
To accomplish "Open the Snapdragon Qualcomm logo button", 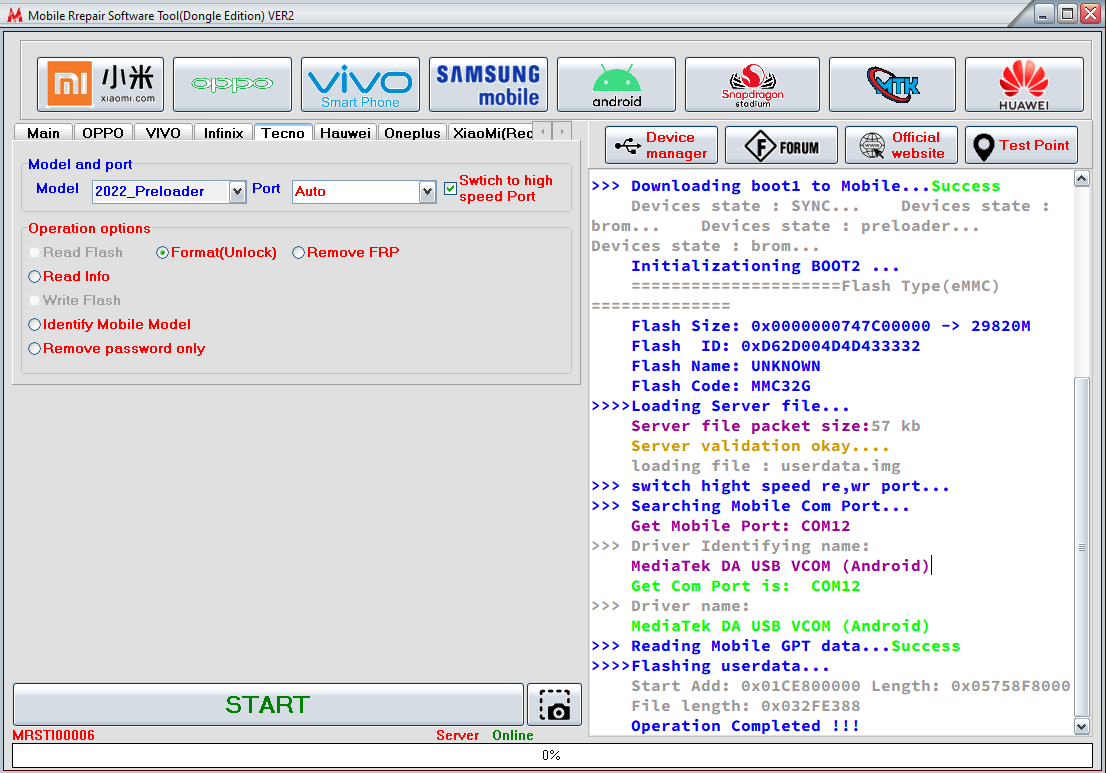I will pyautogui.click(x=753, y=85).
